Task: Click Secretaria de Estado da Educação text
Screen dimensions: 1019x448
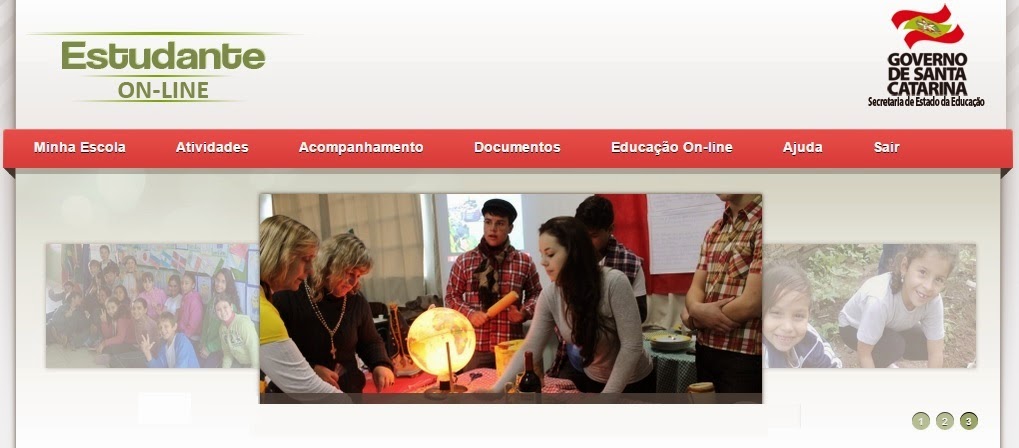Action: coord(926,102)
